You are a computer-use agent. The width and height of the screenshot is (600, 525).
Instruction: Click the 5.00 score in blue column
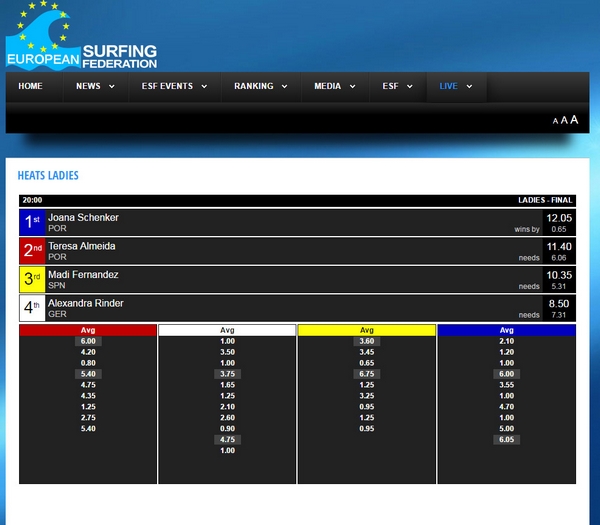coord(507,429)
